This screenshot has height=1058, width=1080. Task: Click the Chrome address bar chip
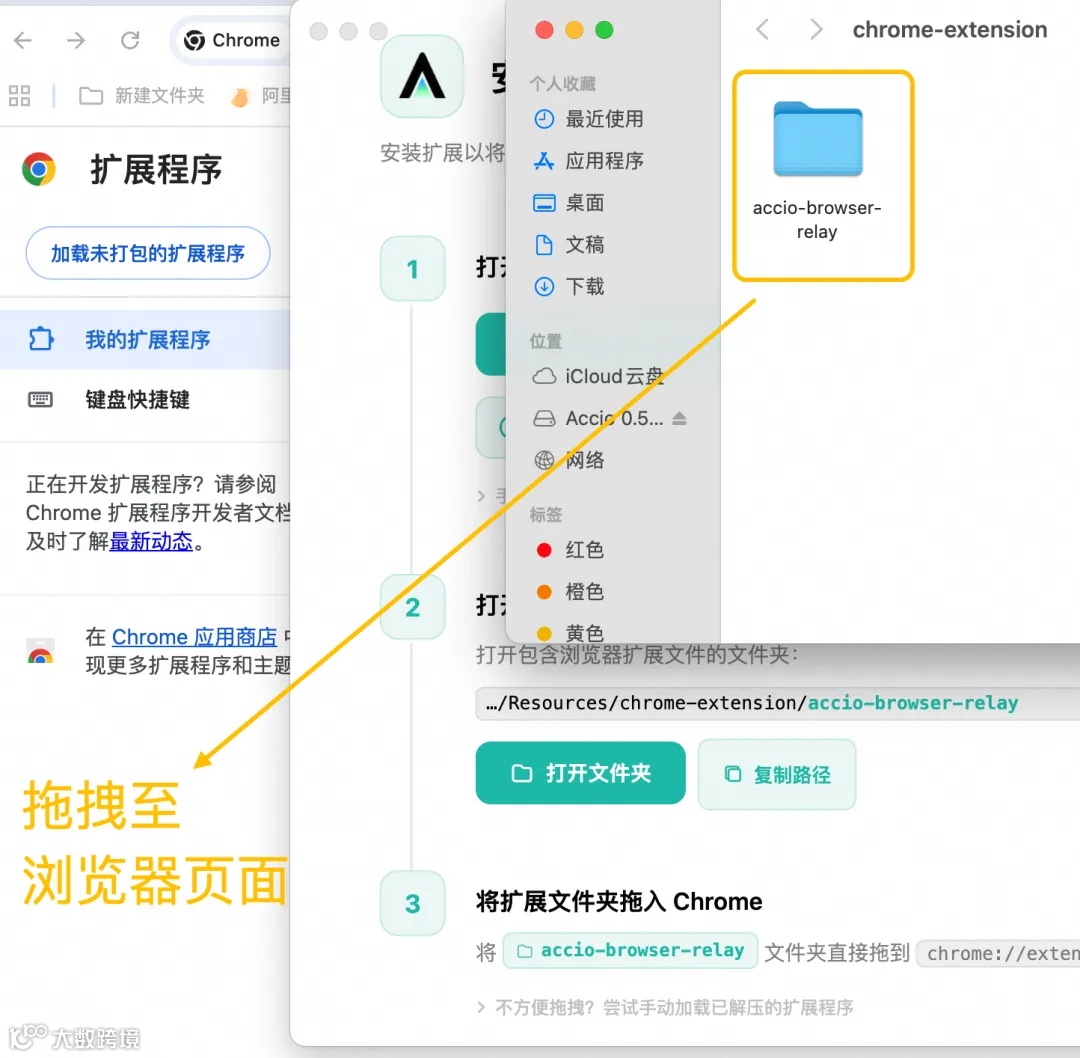pos(231,41)
